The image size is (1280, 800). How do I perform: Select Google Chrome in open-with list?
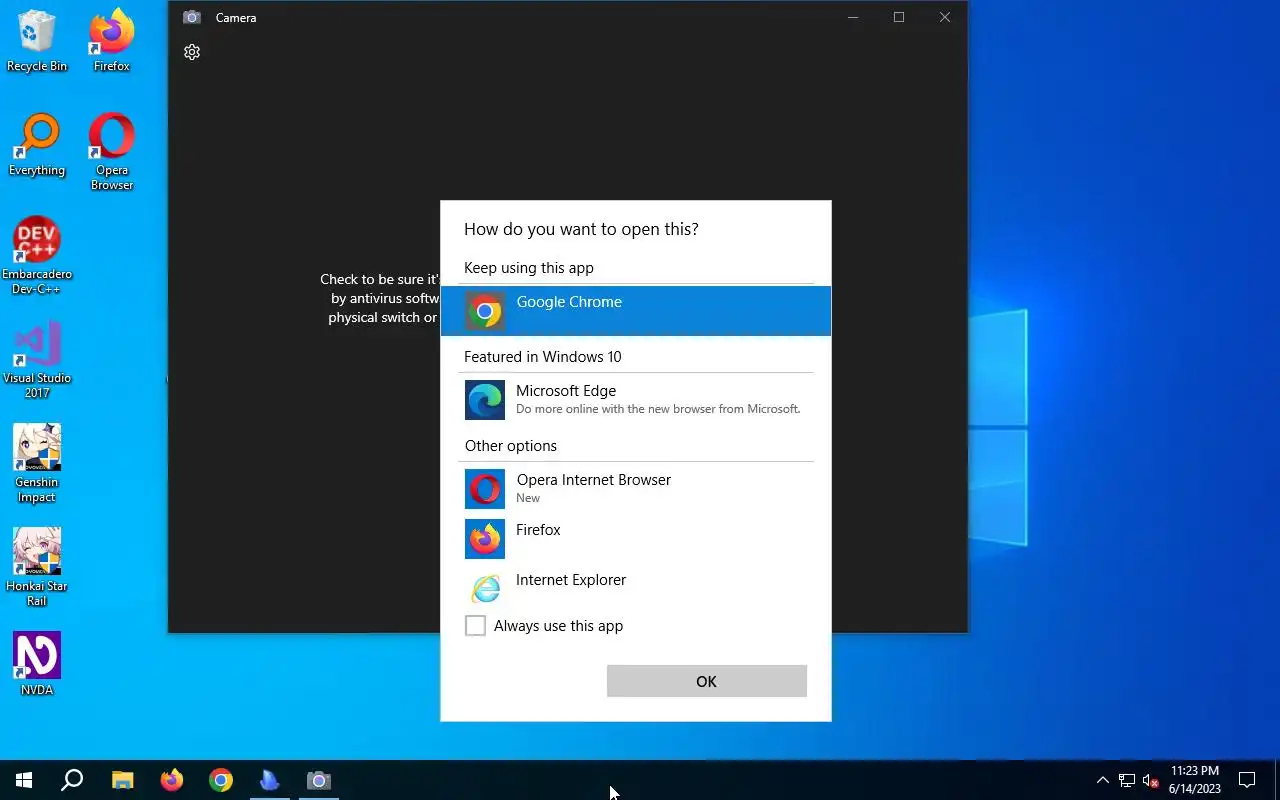point(636,311)
